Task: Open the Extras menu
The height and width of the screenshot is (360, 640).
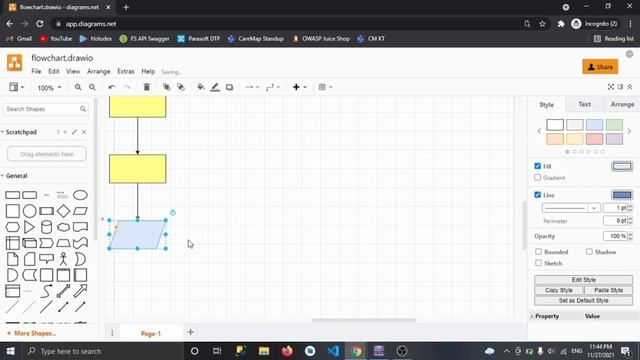Action: 126,71
